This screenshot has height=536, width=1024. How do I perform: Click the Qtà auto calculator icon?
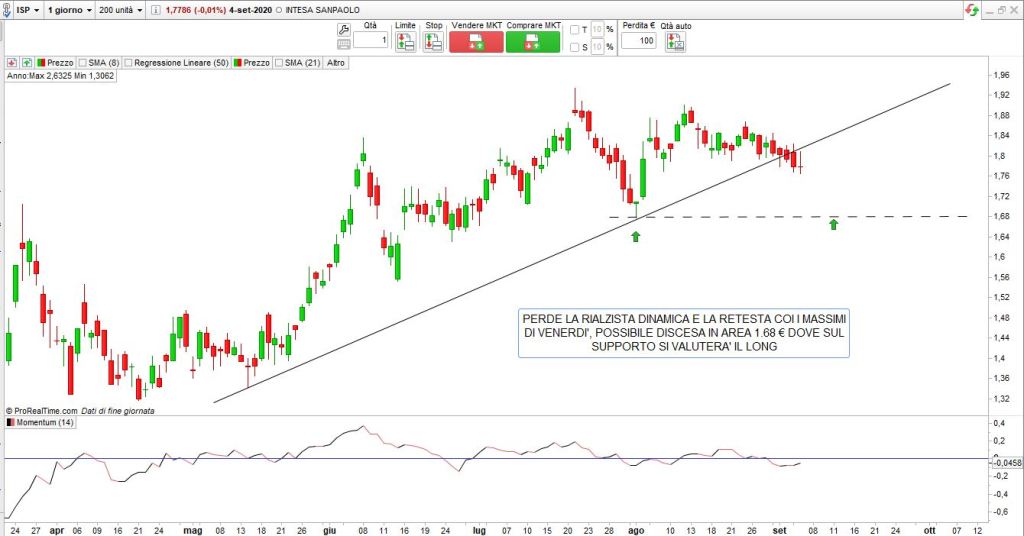[676, 41]
